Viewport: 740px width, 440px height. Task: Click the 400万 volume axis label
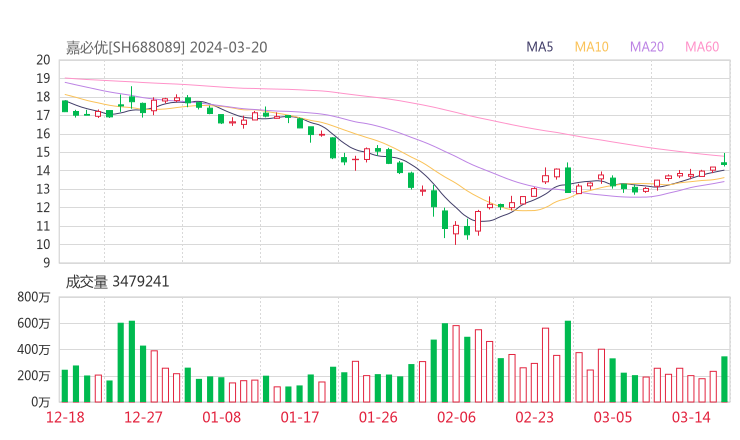click(x=33, y=350)
